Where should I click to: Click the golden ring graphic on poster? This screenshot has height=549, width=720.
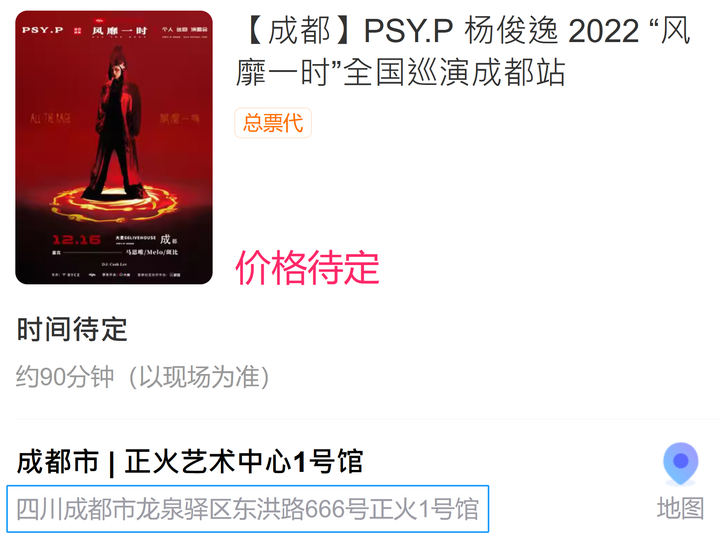[x=114, y=202]
